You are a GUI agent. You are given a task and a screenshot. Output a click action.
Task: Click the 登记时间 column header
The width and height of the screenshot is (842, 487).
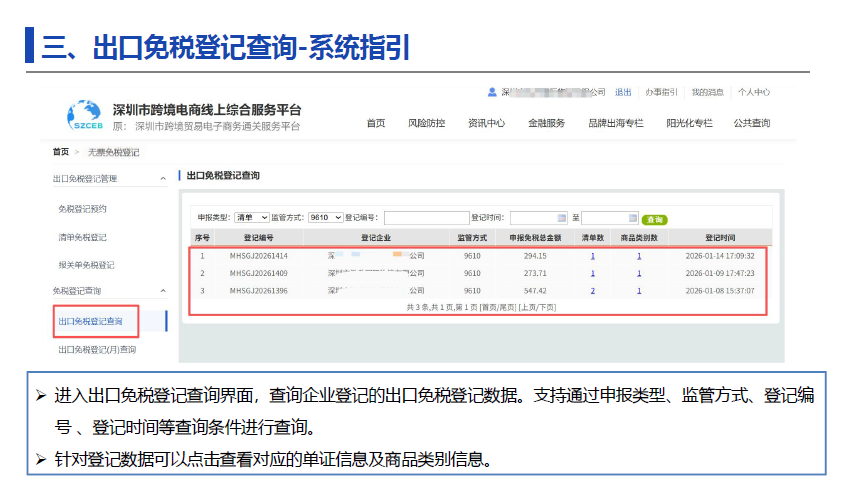(x=720, y=238)
